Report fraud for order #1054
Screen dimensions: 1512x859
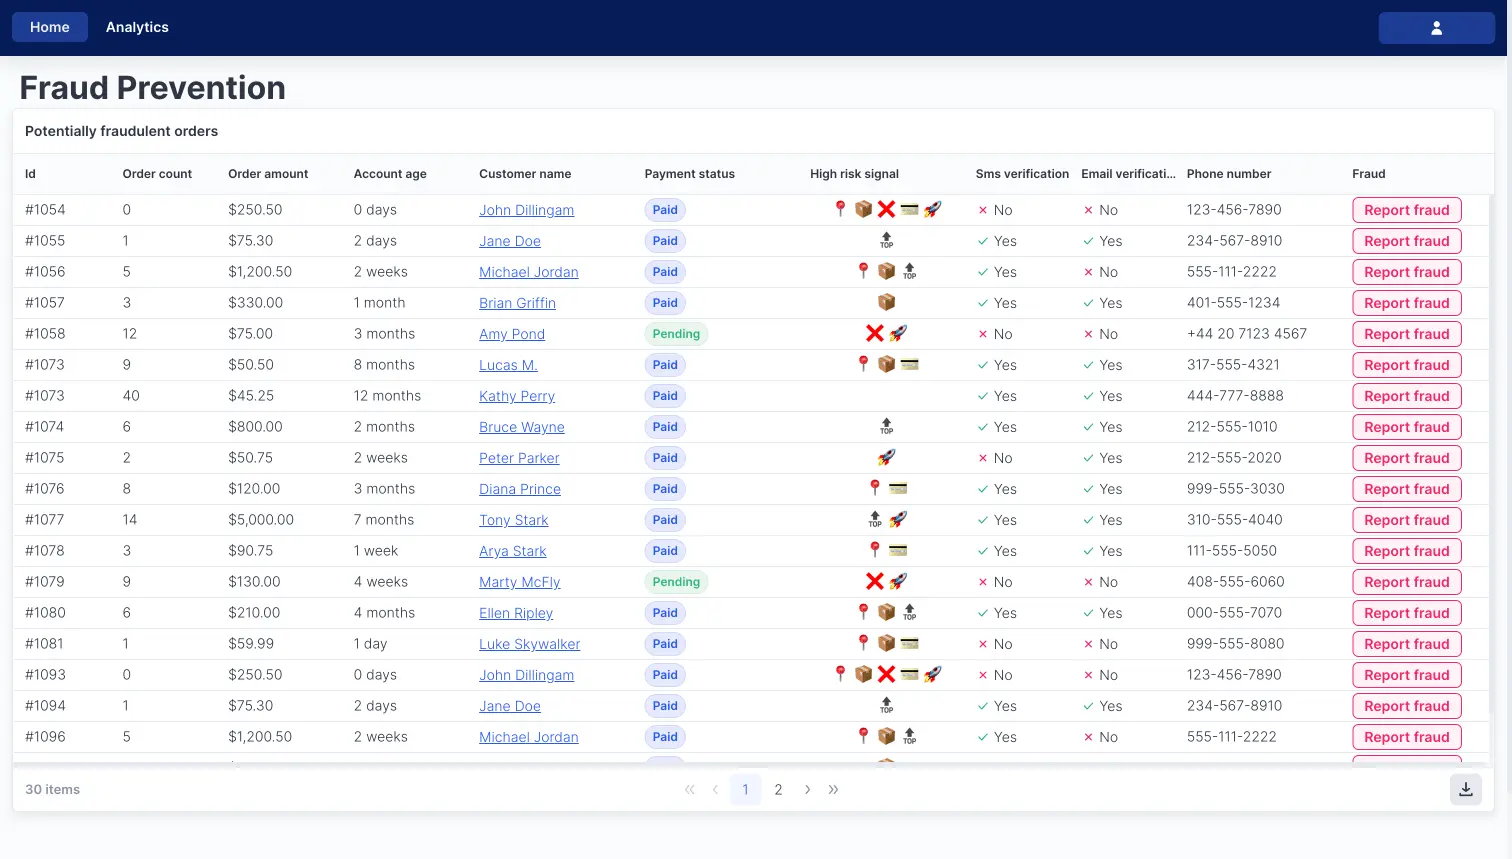tap(1407, 210)
